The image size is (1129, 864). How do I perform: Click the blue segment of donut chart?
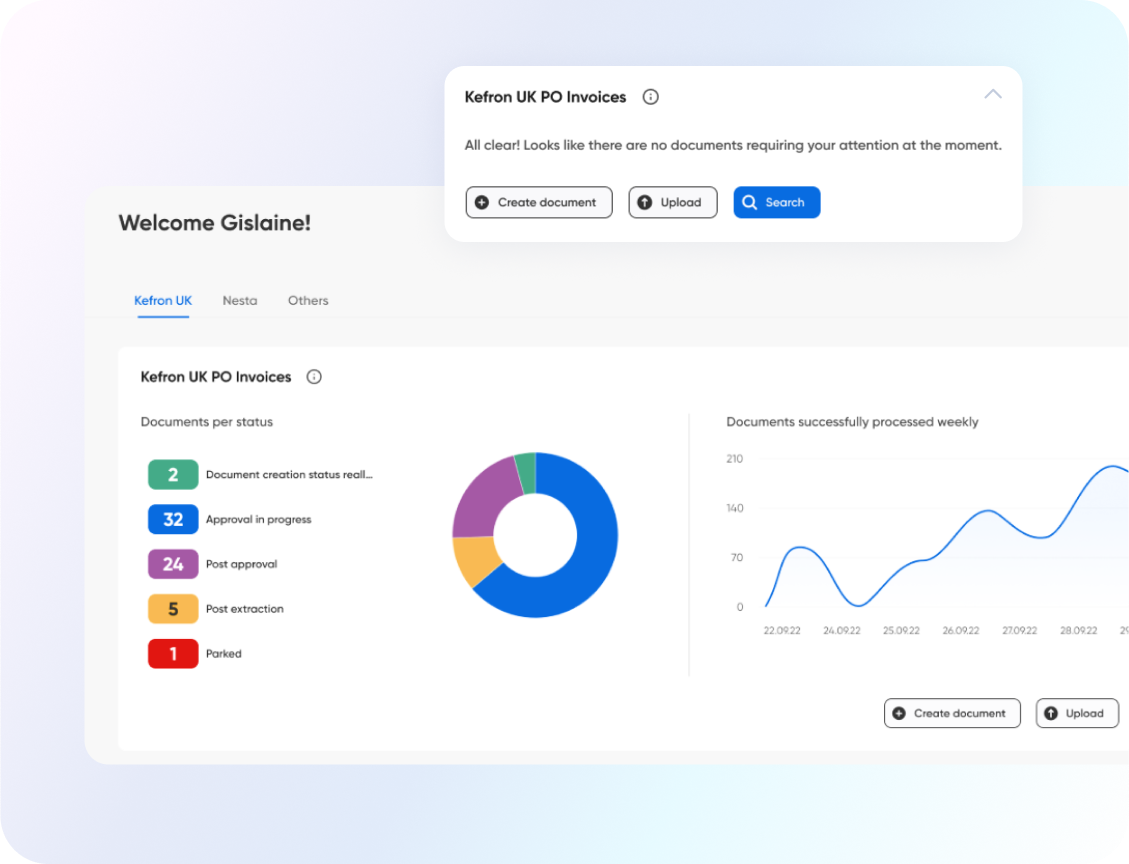pos(594,547)
